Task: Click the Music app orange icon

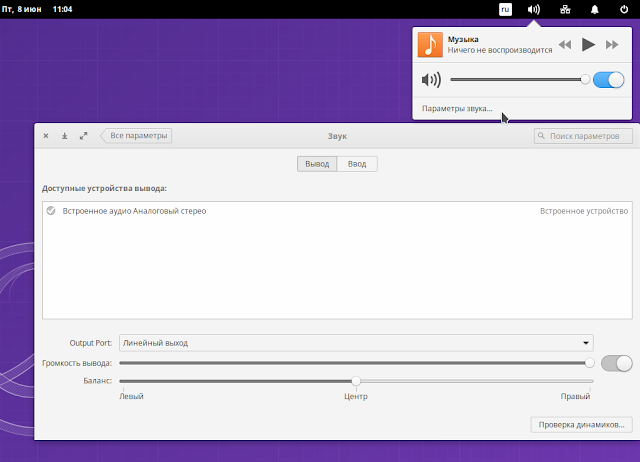Action: coord(430,44)
